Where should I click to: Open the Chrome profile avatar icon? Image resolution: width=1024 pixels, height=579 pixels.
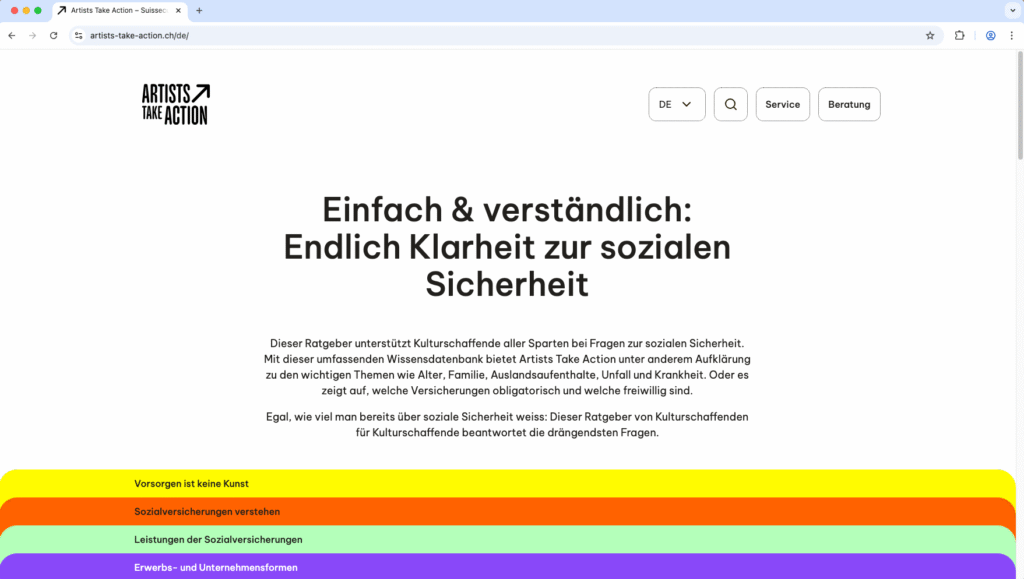(990, 35)
